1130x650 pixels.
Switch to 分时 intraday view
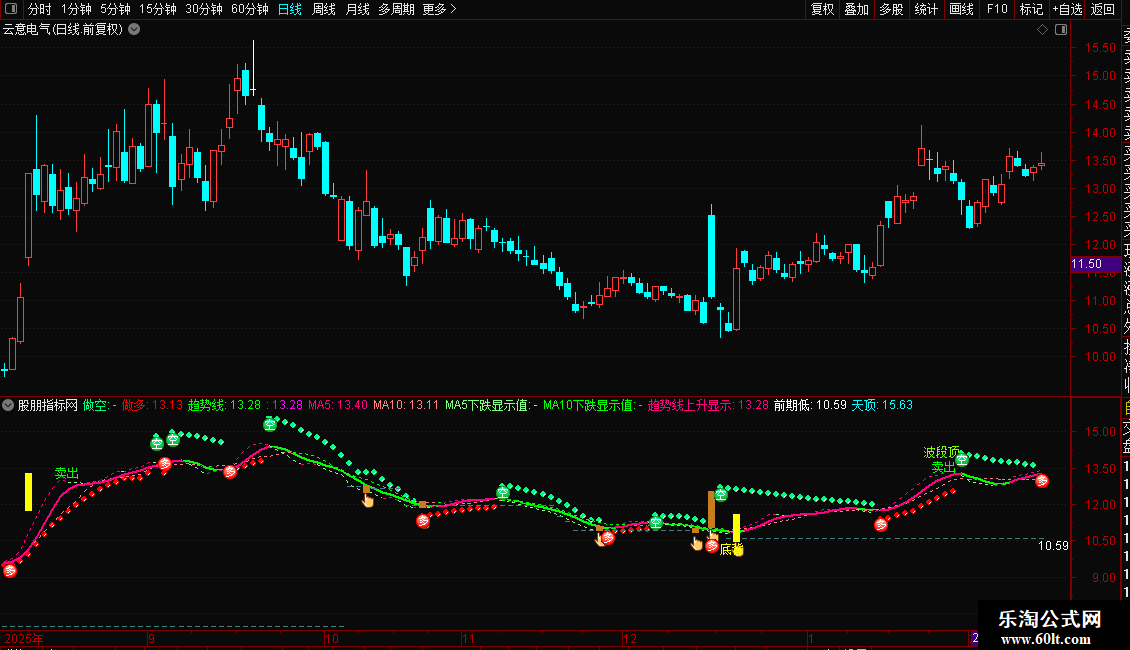pos(40,9)
